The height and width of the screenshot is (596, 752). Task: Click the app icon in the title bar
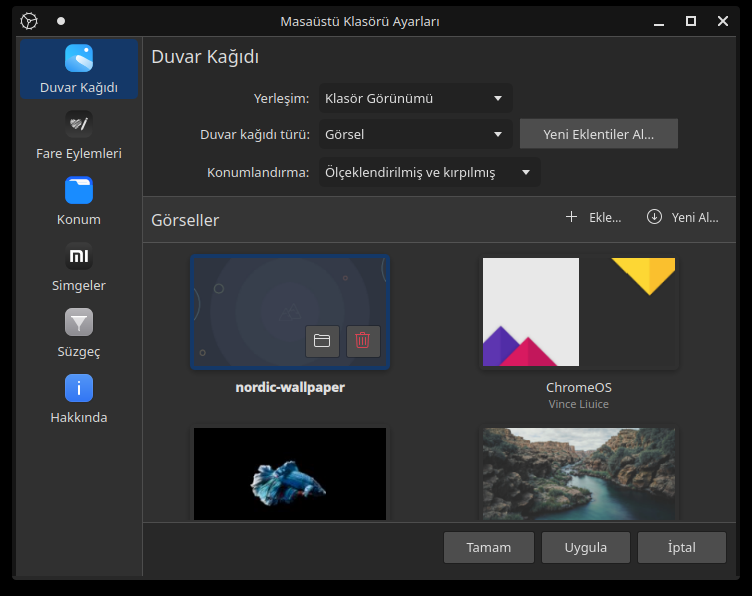pyautogui.click(x=29, y=21)
